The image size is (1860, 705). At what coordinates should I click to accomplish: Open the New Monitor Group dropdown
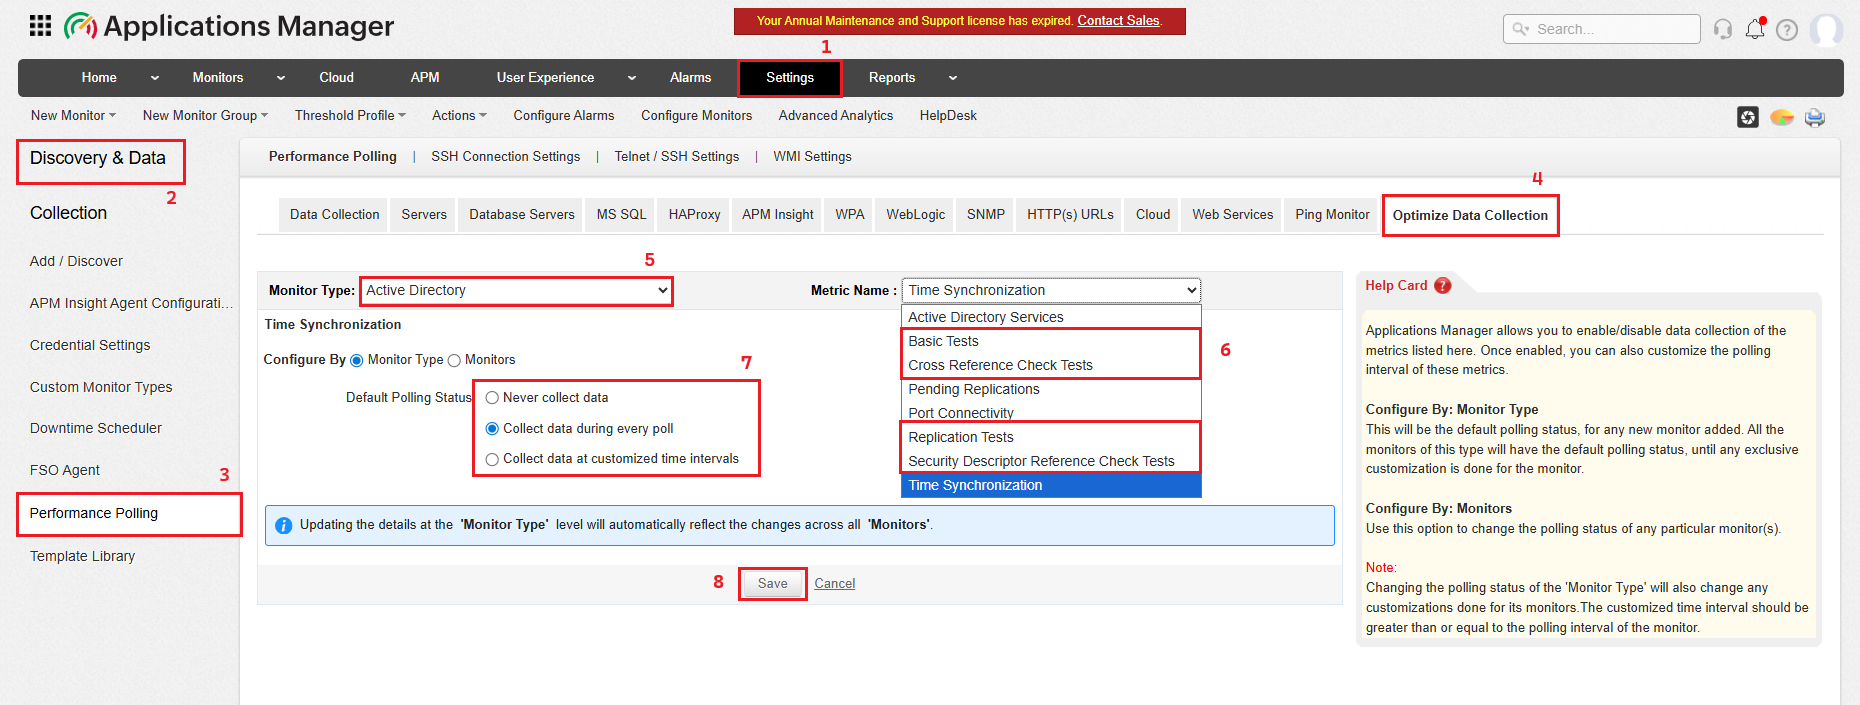coord(205,116)
